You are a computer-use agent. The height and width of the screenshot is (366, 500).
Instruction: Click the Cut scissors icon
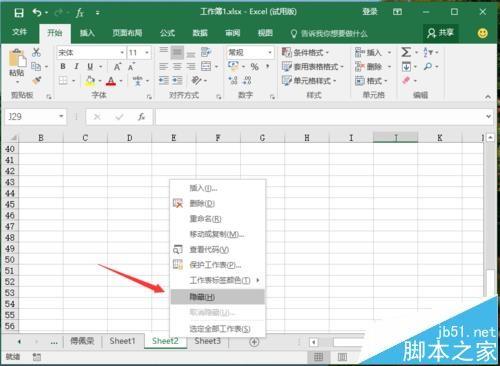pyautogui.click(x=36, y=52)
